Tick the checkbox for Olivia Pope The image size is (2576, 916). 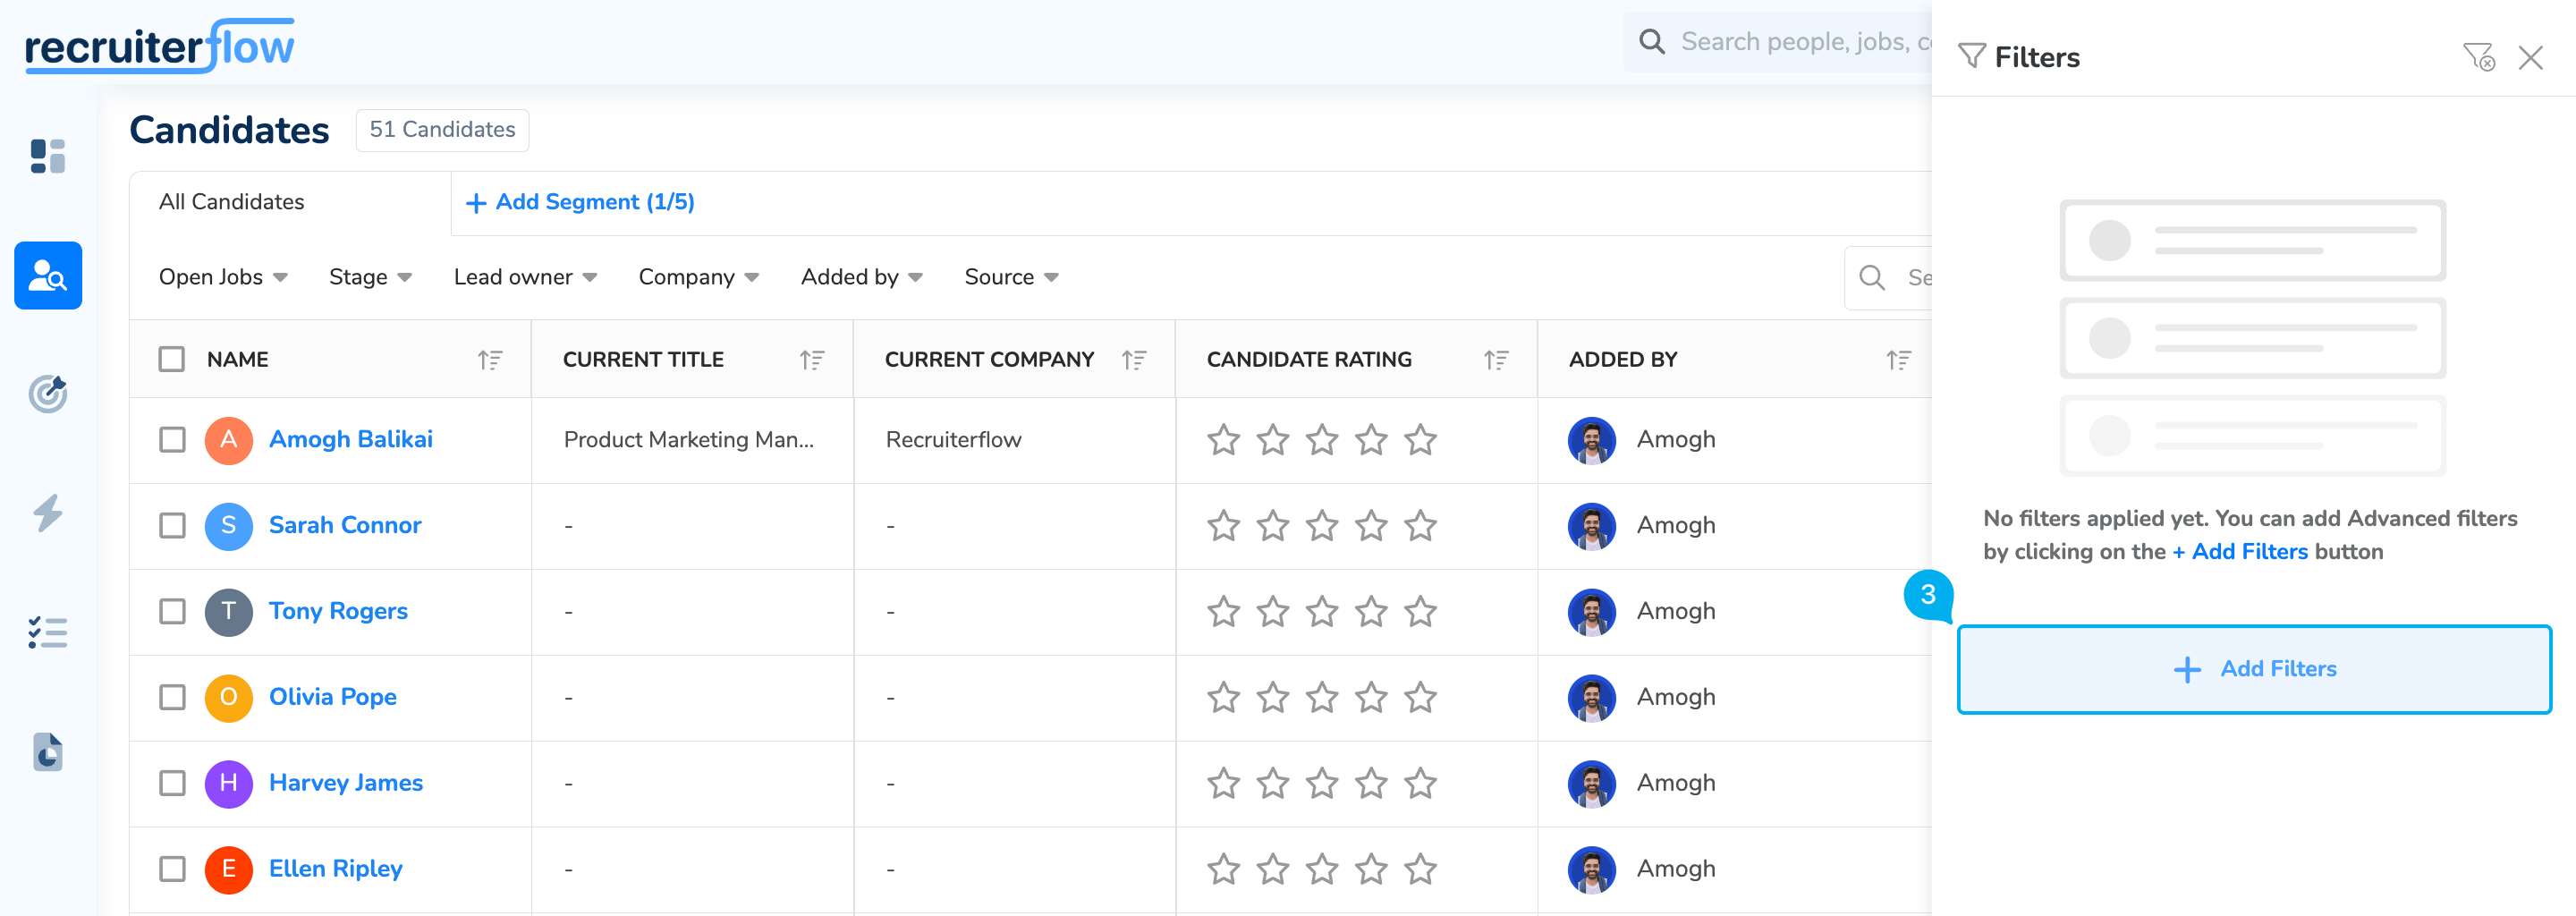coord(172,697)
